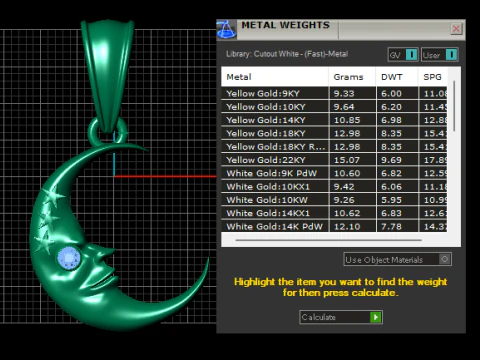Image resolution: width=480 pixels, height=360 pixels.
Task: Select the Yellow Gold:18KY R... row
Action: (x=334, y=147)
